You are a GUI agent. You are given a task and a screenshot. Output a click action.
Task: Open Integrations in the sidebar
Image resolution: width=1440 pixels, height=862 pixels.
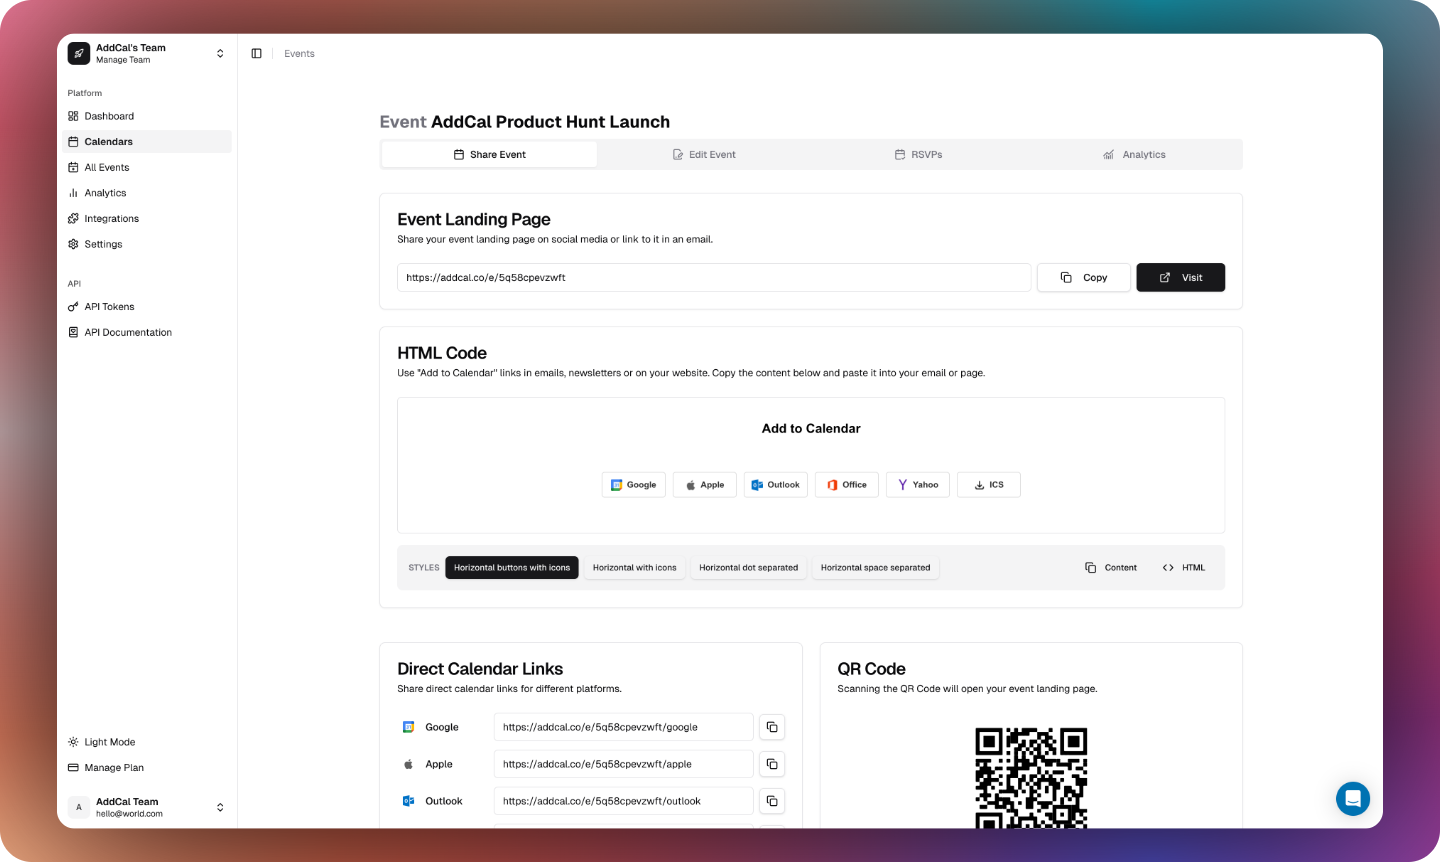(147, 218)
